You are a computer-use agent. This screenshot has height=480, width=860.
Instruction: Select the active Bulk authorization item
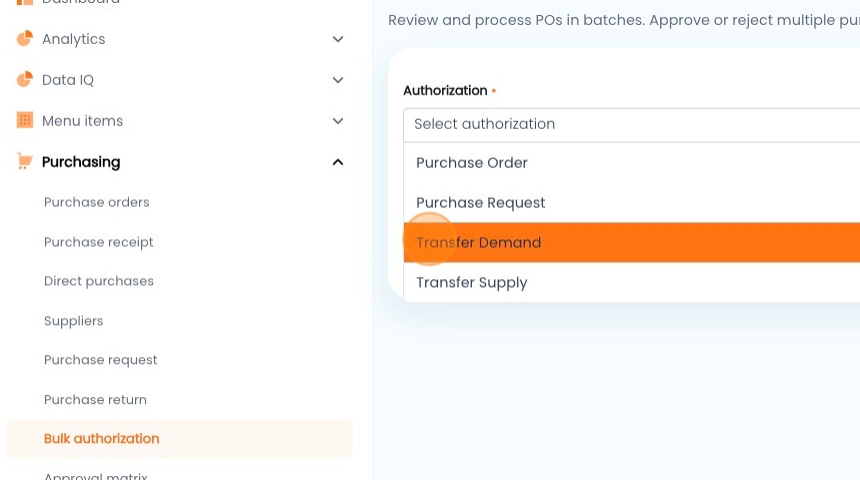(179, 439)
